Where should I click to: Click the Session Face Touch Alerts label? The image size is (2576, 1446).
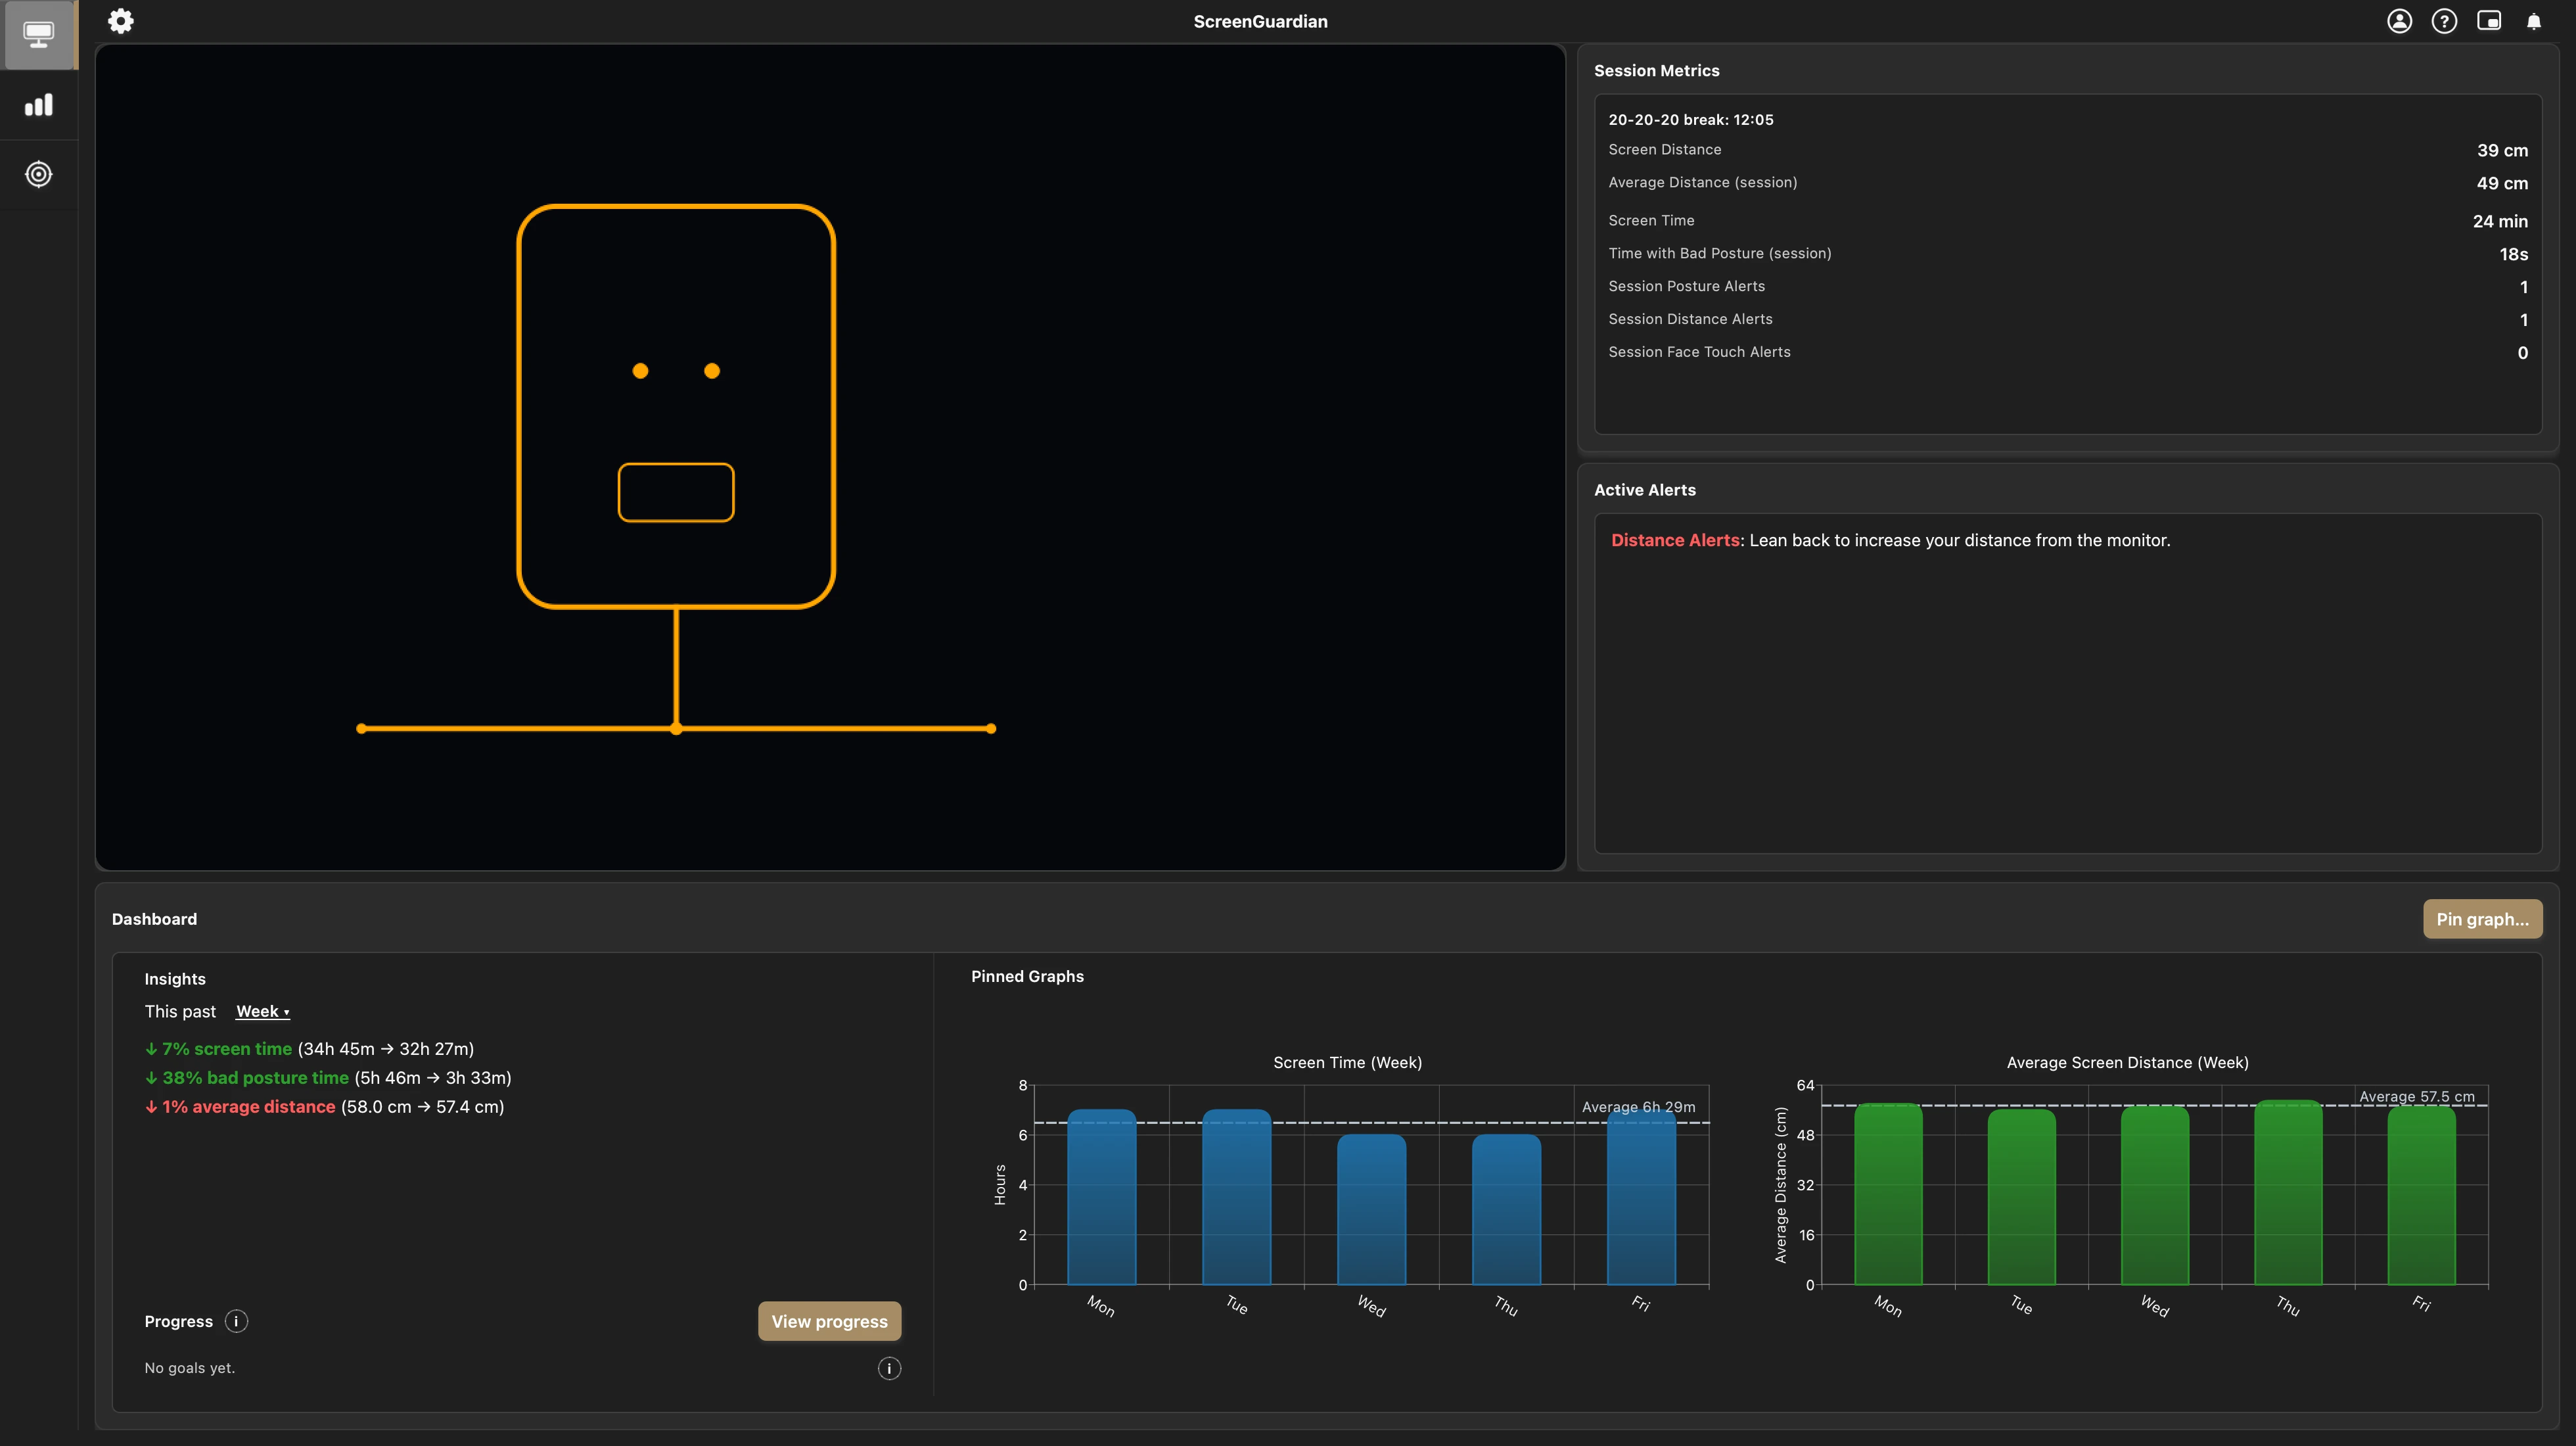(1699, 352)
